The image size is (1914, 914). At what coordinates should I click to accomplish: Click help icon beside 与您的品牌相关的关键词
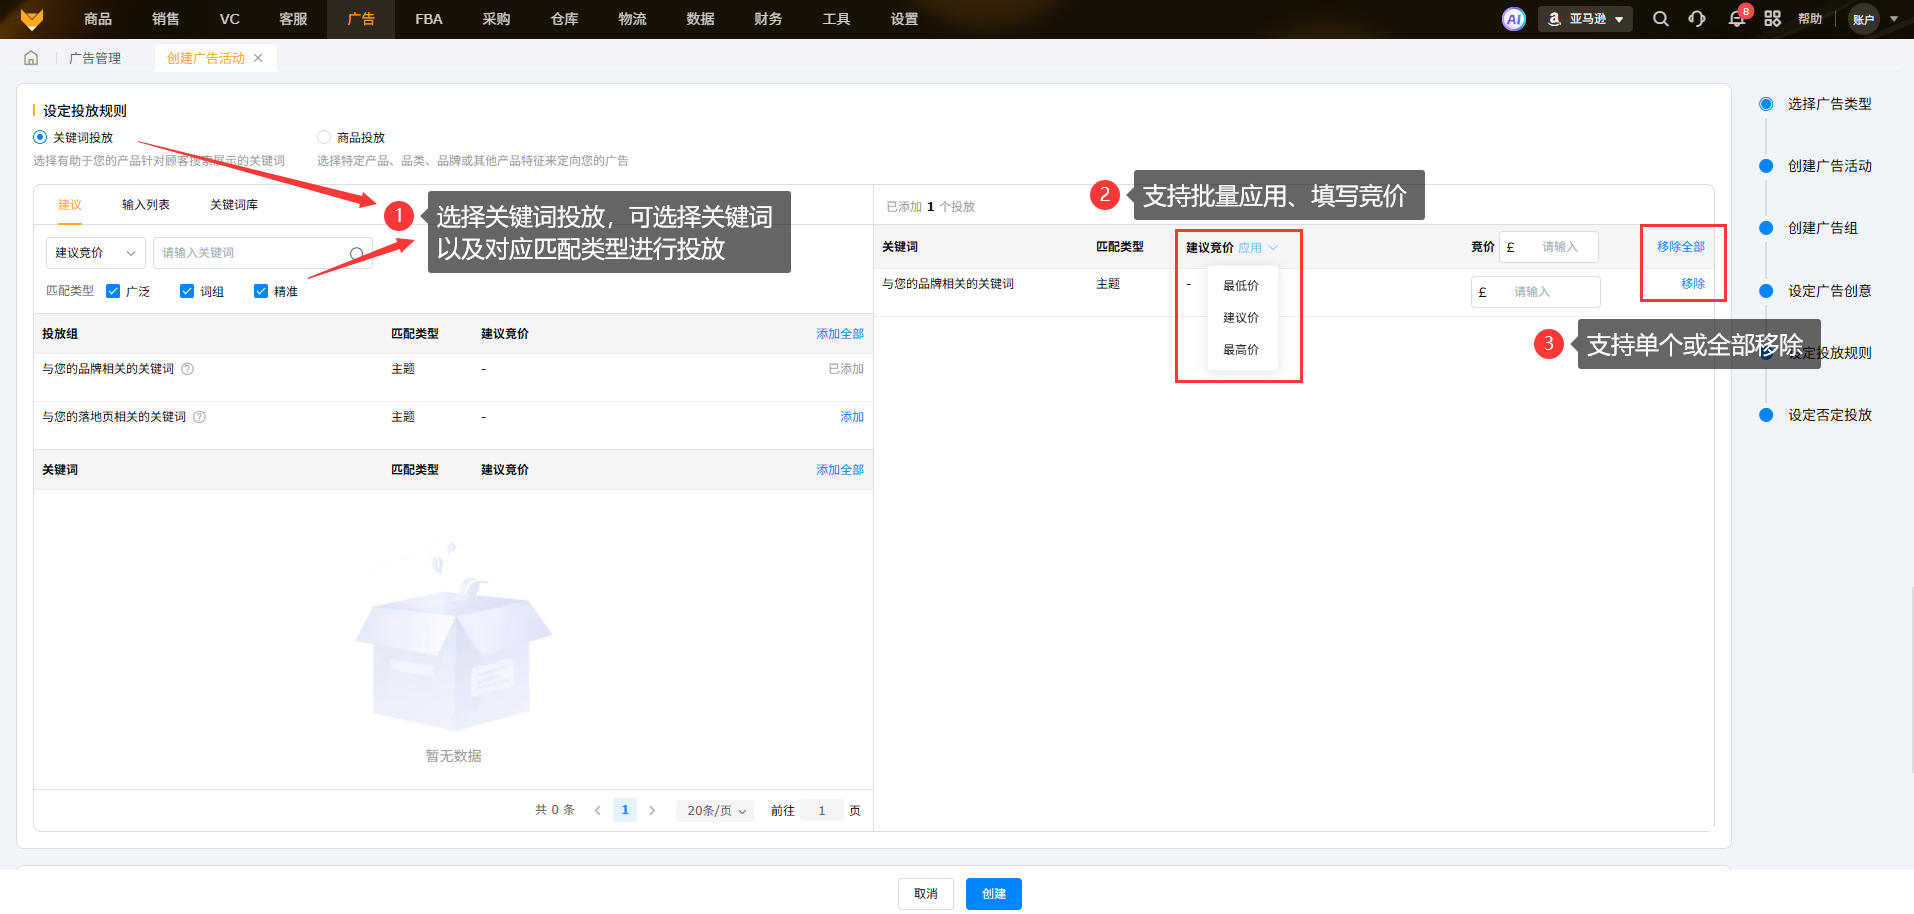point(188,369)
